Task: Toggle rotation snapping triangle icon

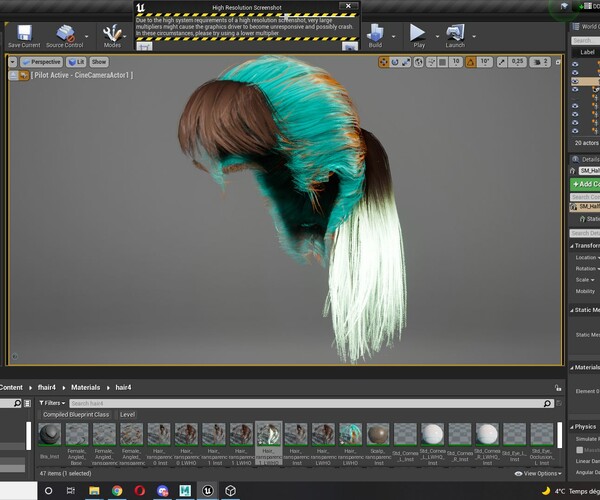Action: 471,62
